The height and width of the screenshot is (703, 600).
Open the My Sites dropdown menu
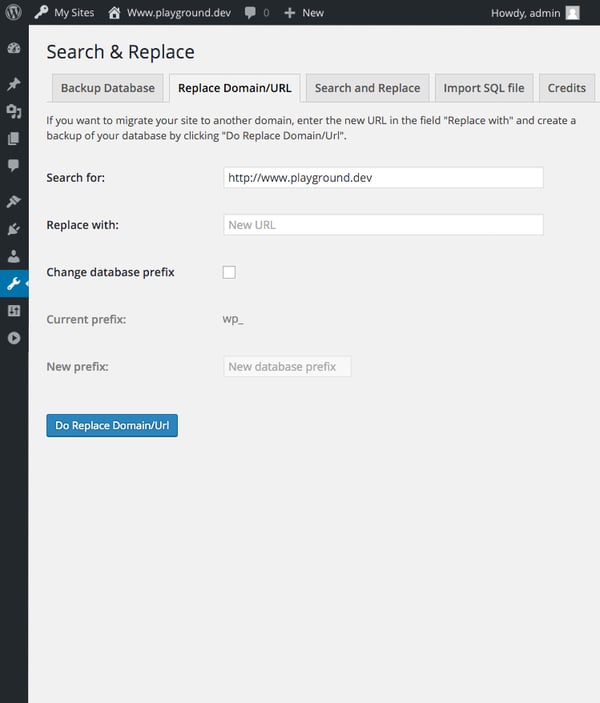65,13
